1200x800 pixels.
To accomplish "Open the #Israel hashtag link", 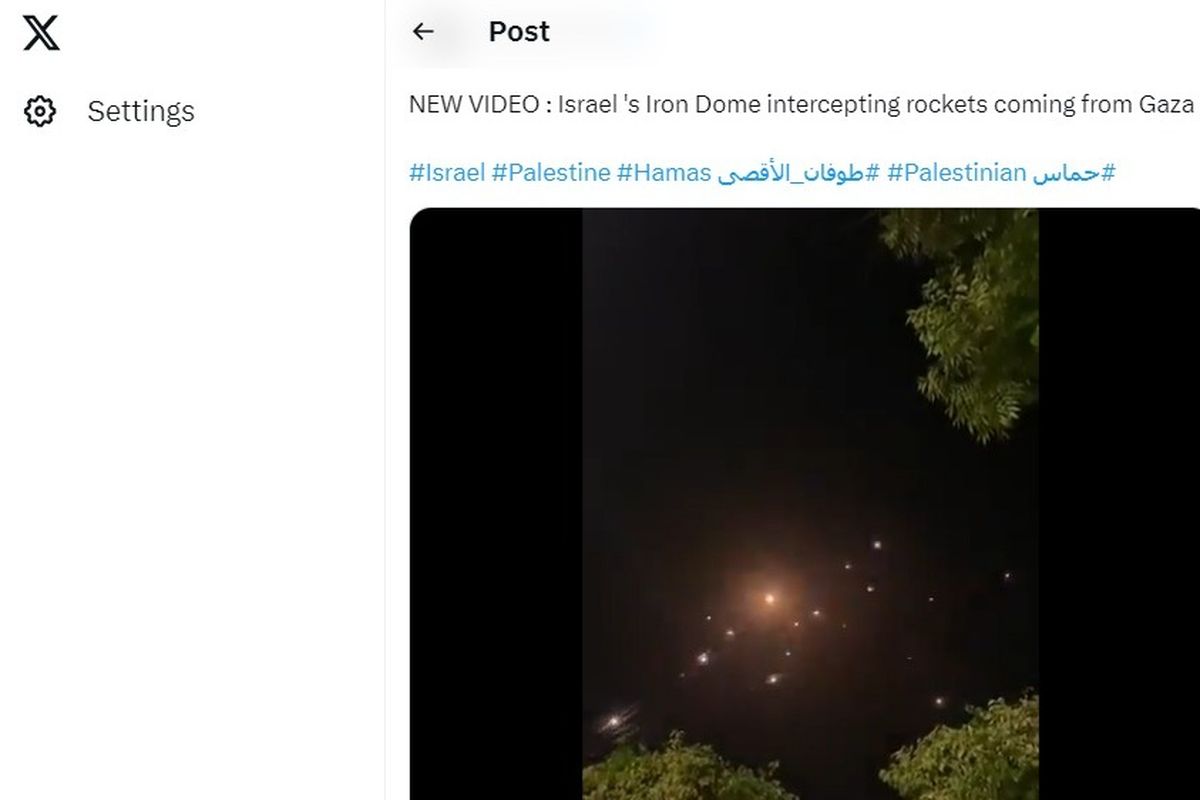I will 447,173.
